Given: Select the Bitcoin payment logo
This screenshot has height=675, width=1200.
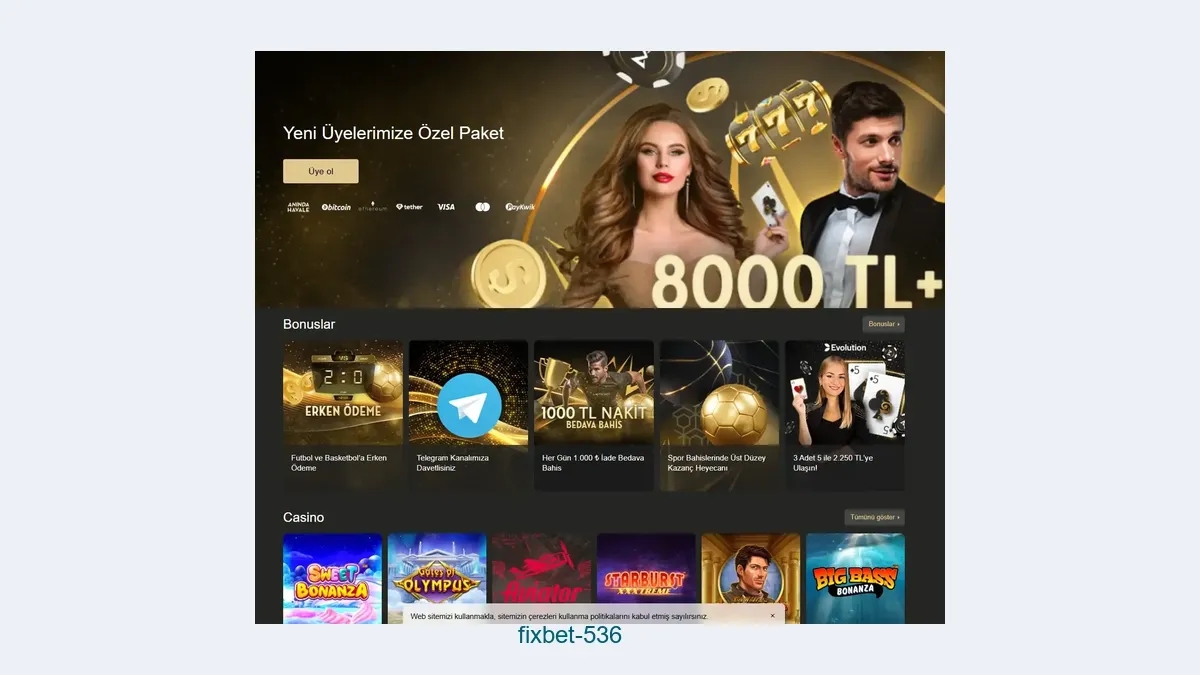Looking at the screenshot, I should coord(336,207).
